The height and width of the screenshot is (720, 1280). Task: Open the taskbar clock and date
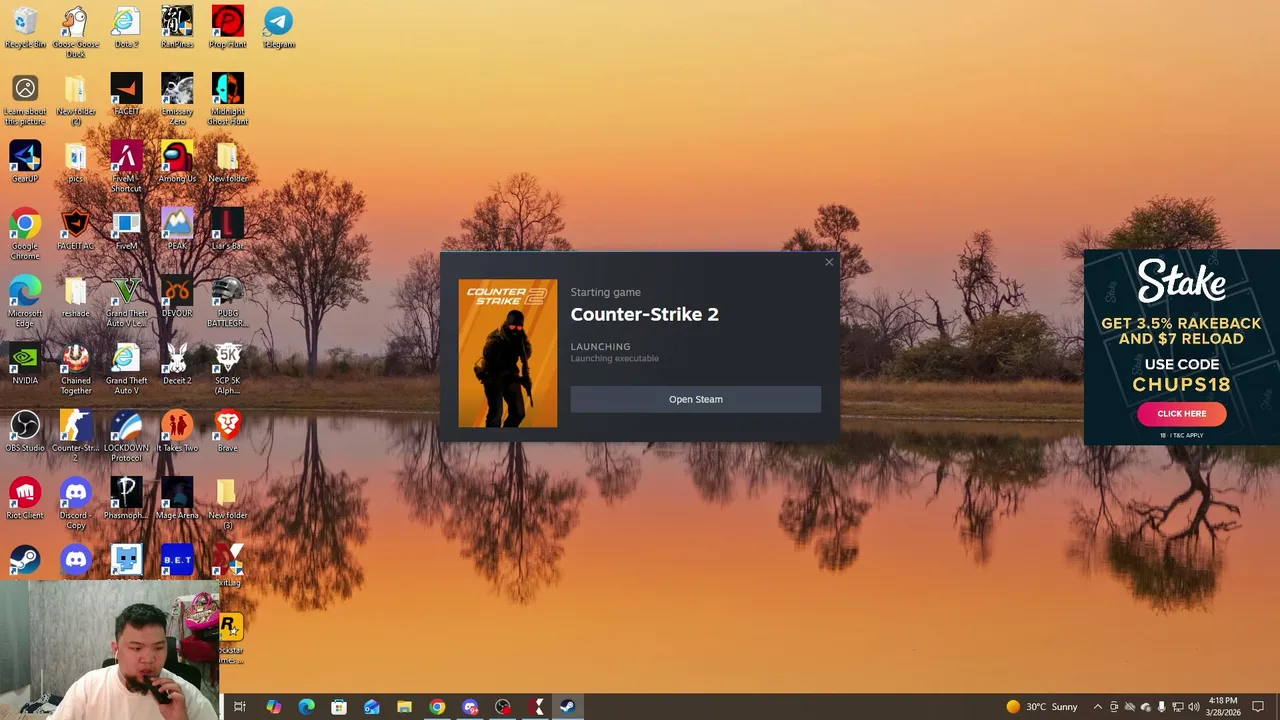click(1223, 707)
